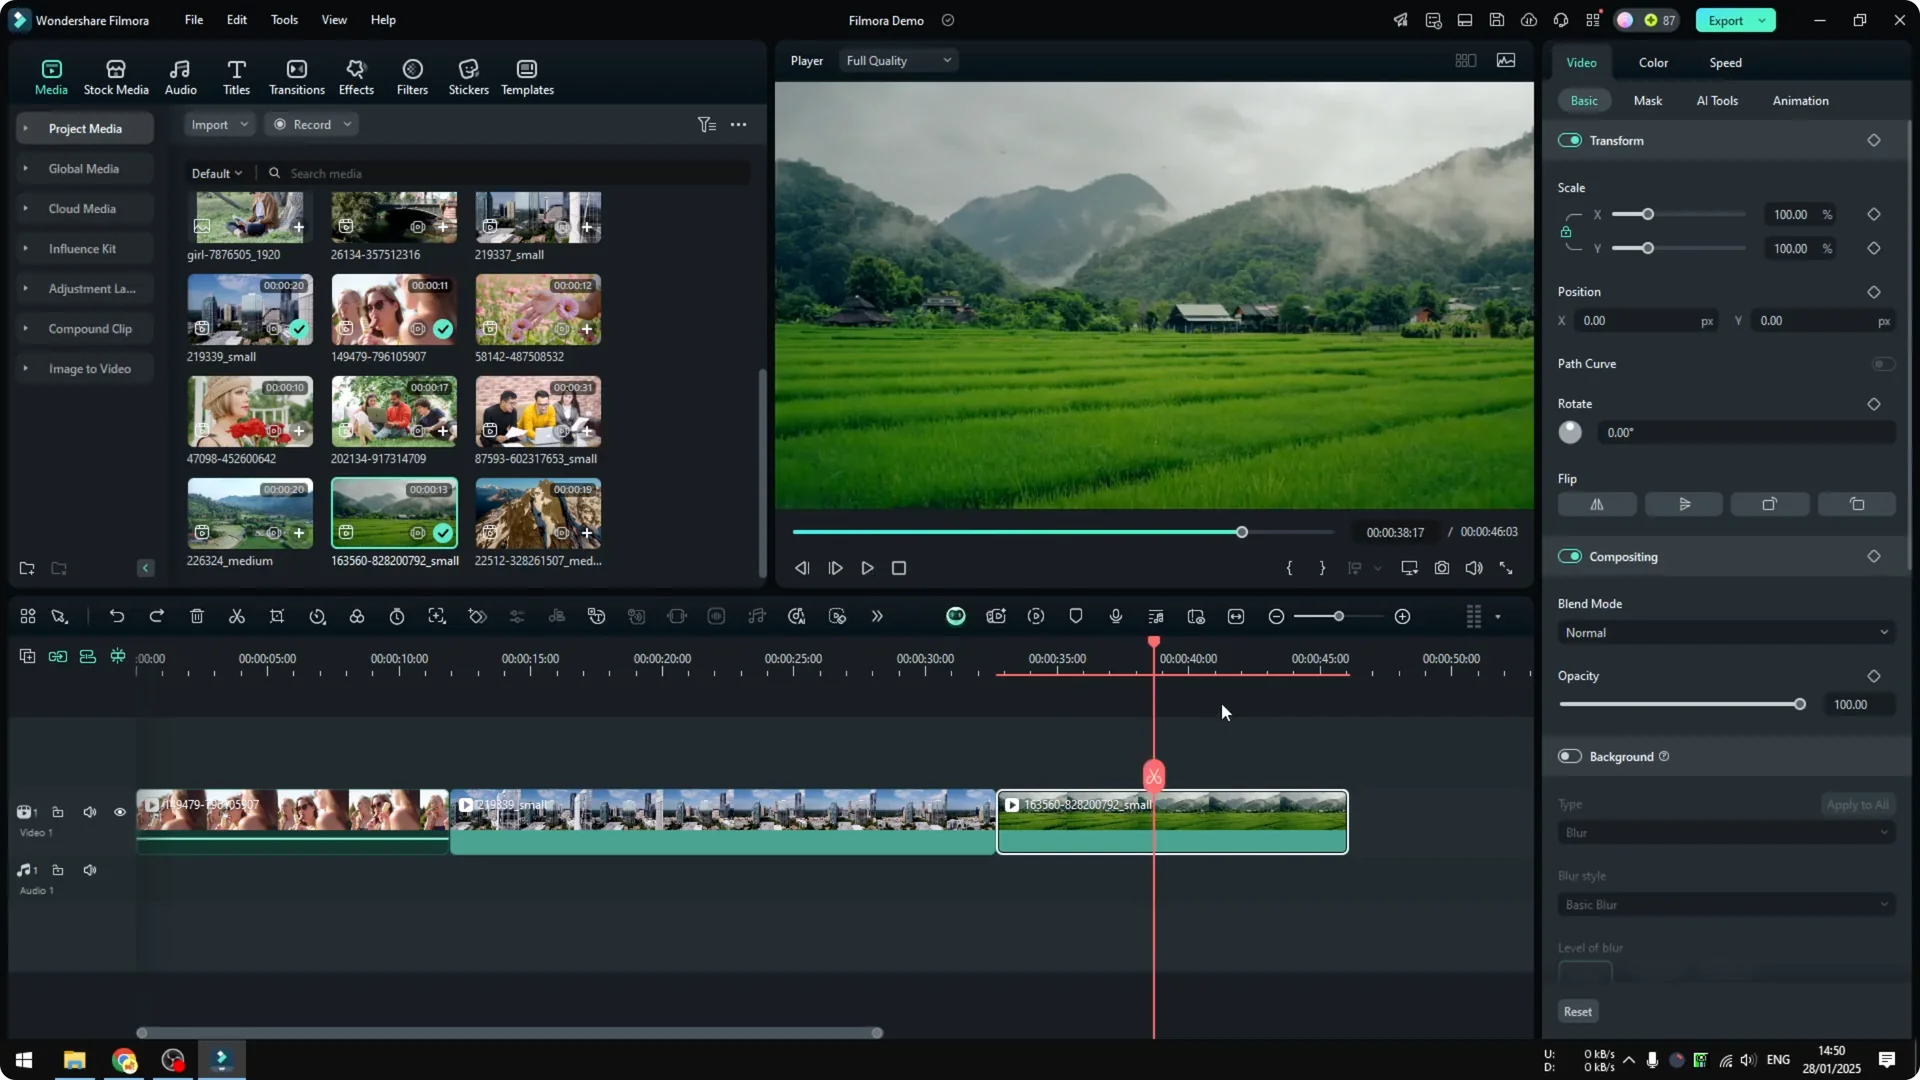
Task: Select the 226324_medium media thumbnail
Action: (249, 513)
